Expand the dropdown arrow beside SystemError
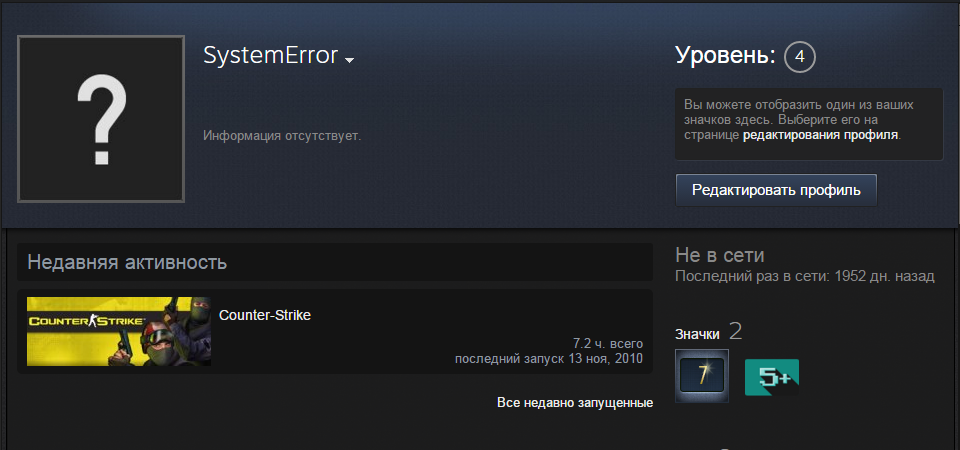960x450 pixels. 350,60
